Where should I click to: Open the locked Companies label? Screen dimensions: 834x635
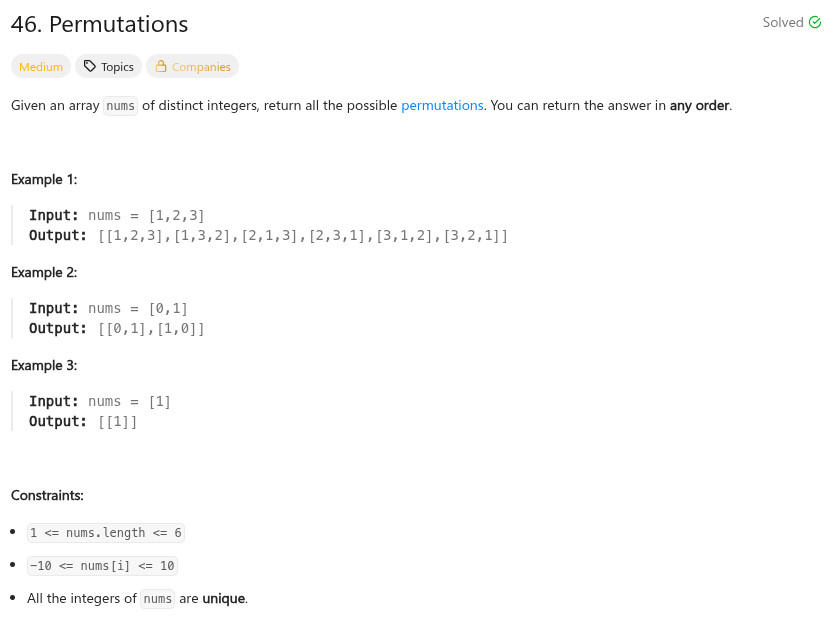coord(201,67)
